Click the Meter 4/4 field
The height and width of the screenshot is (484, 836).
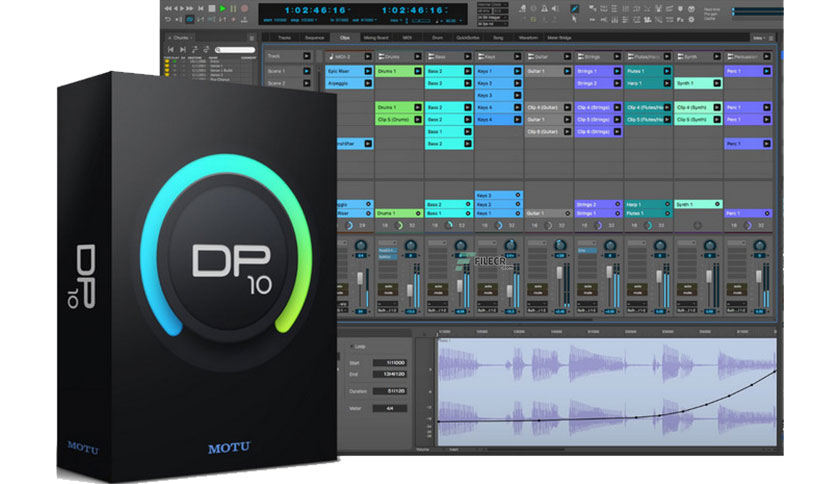[x=390, y=408]
